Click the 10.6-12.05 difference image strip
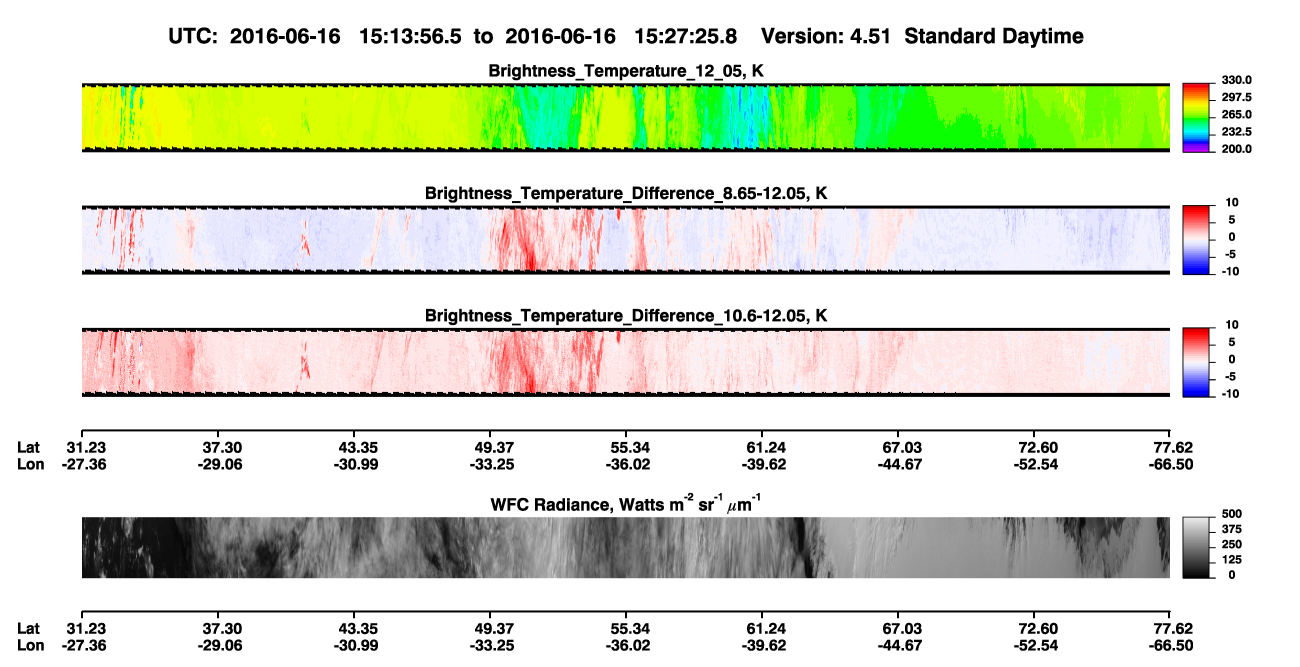Viewport: 1300px width, 667px height. click(x=626, y=361)
